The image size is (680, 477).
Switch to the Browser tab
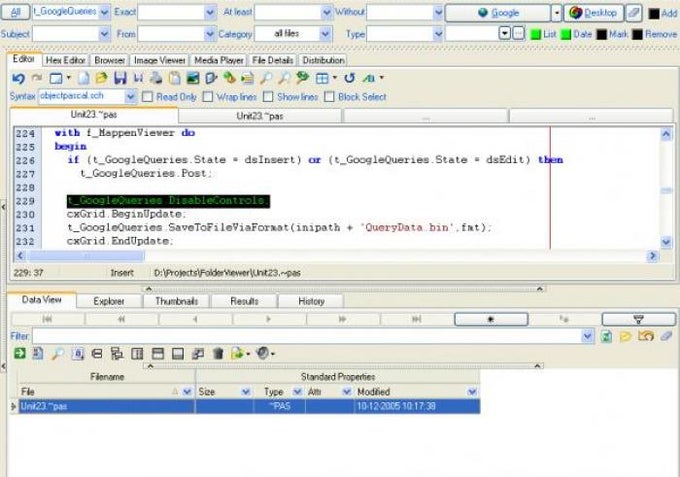coord(110,60)
